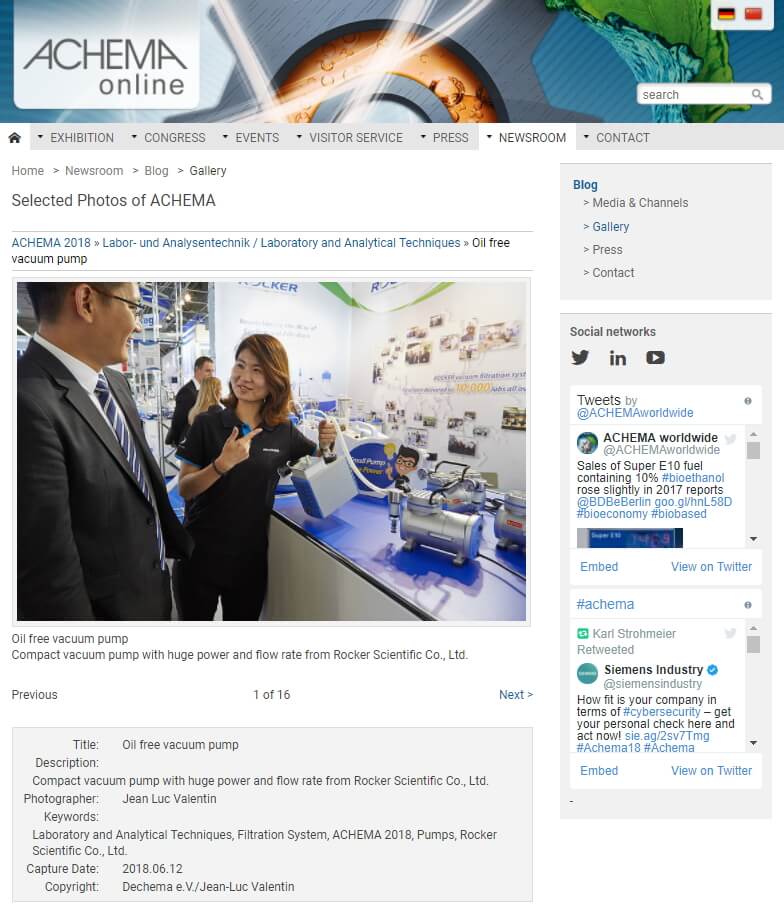Viewport: 784px width, 906px height.
Task: Click info icon in Tweets widget header
Action: (748, 401)
